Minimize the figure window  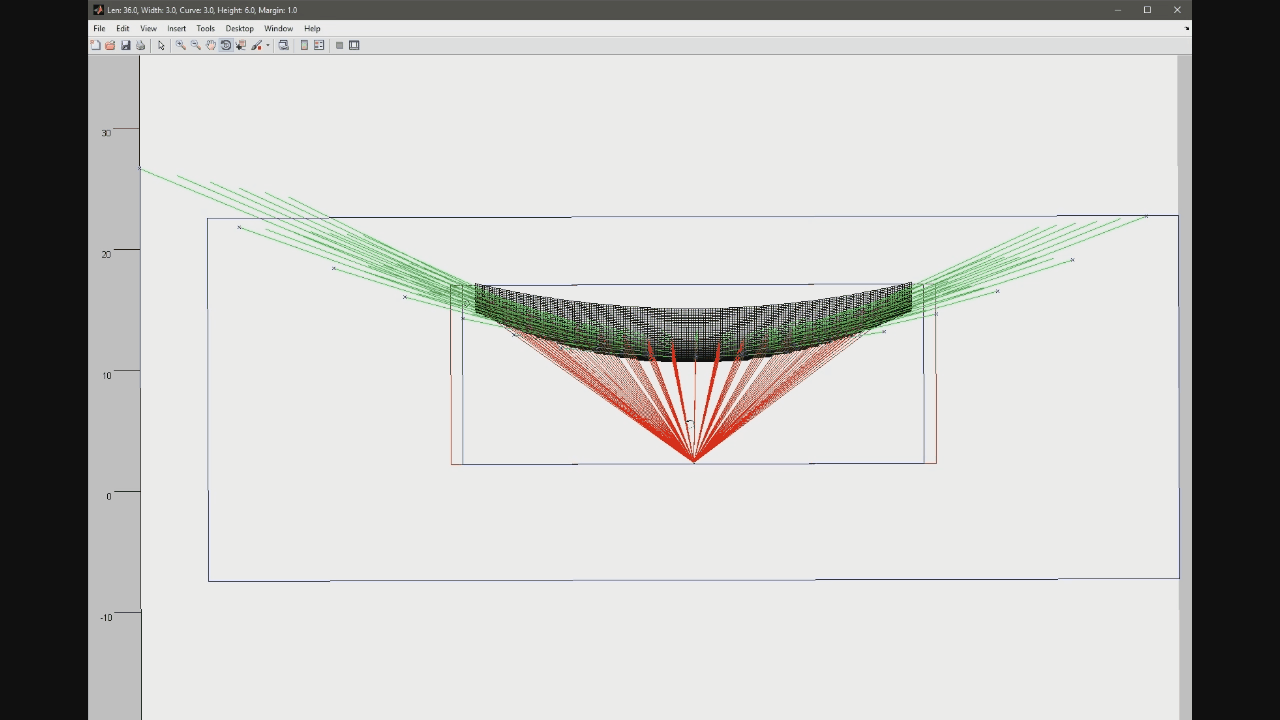coord(1118,10)
